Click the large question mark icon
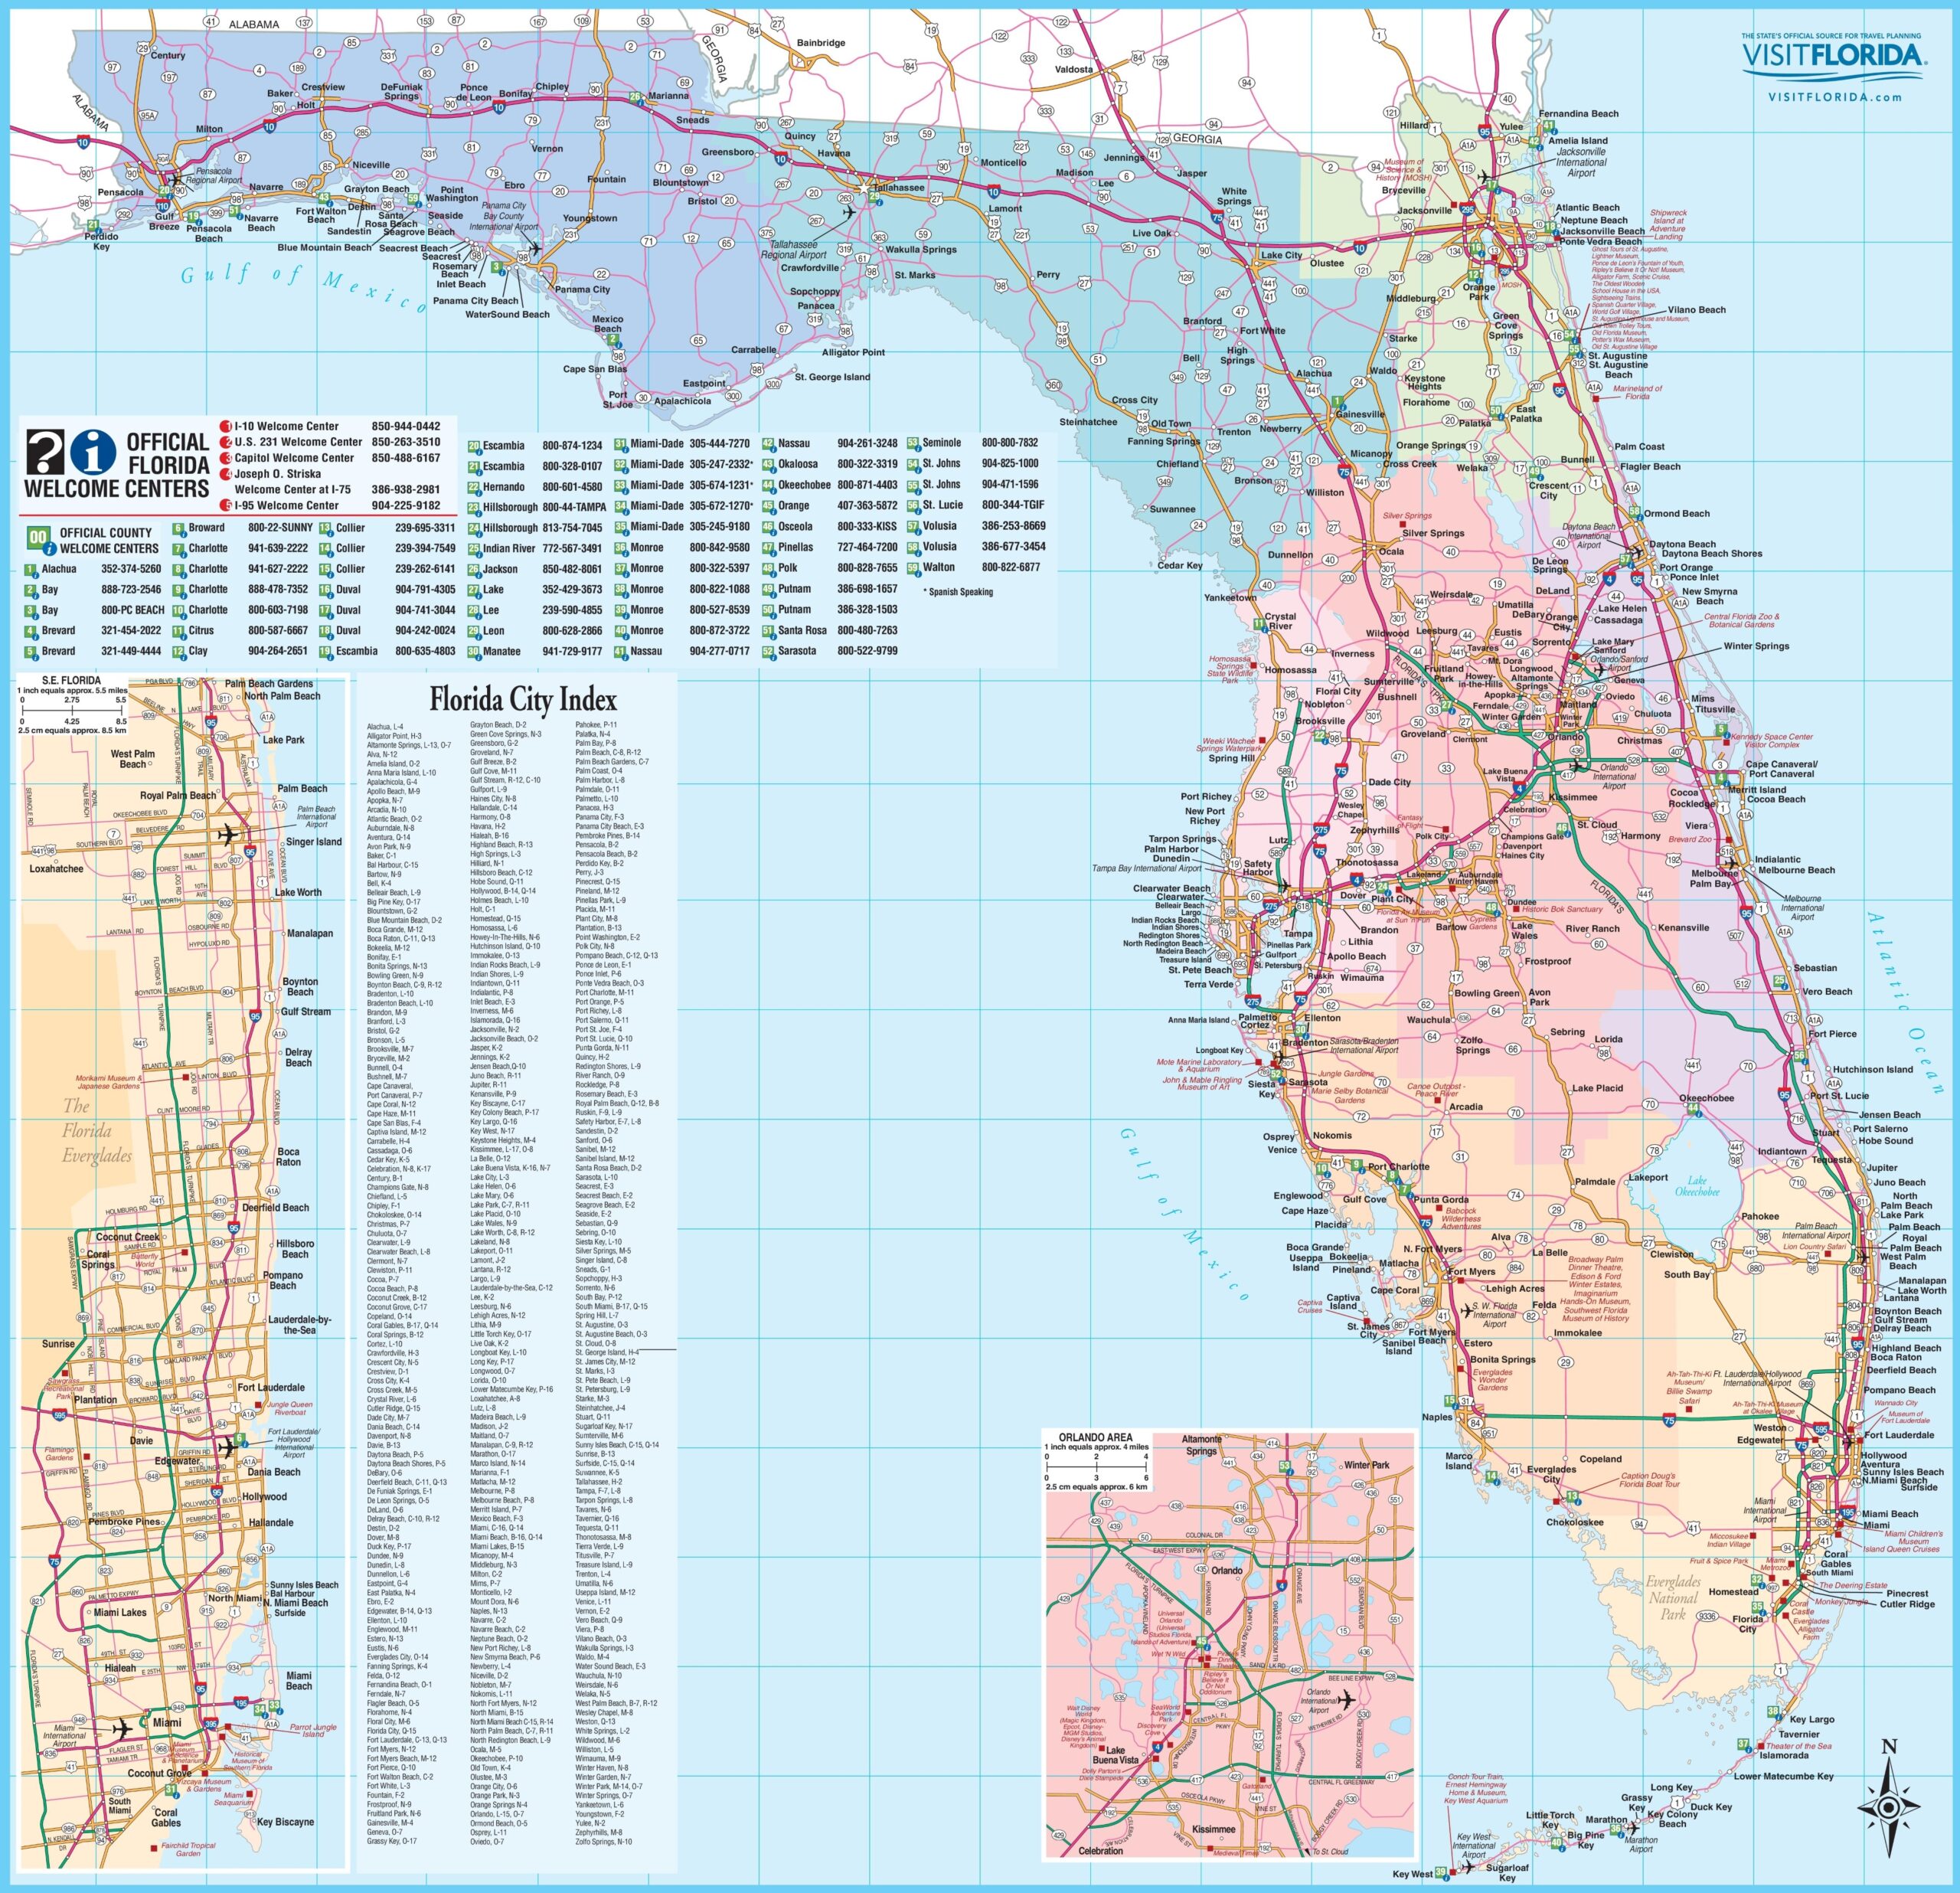The height and width of the screenshot is (1893, 1960). click(x=45, y=451)
